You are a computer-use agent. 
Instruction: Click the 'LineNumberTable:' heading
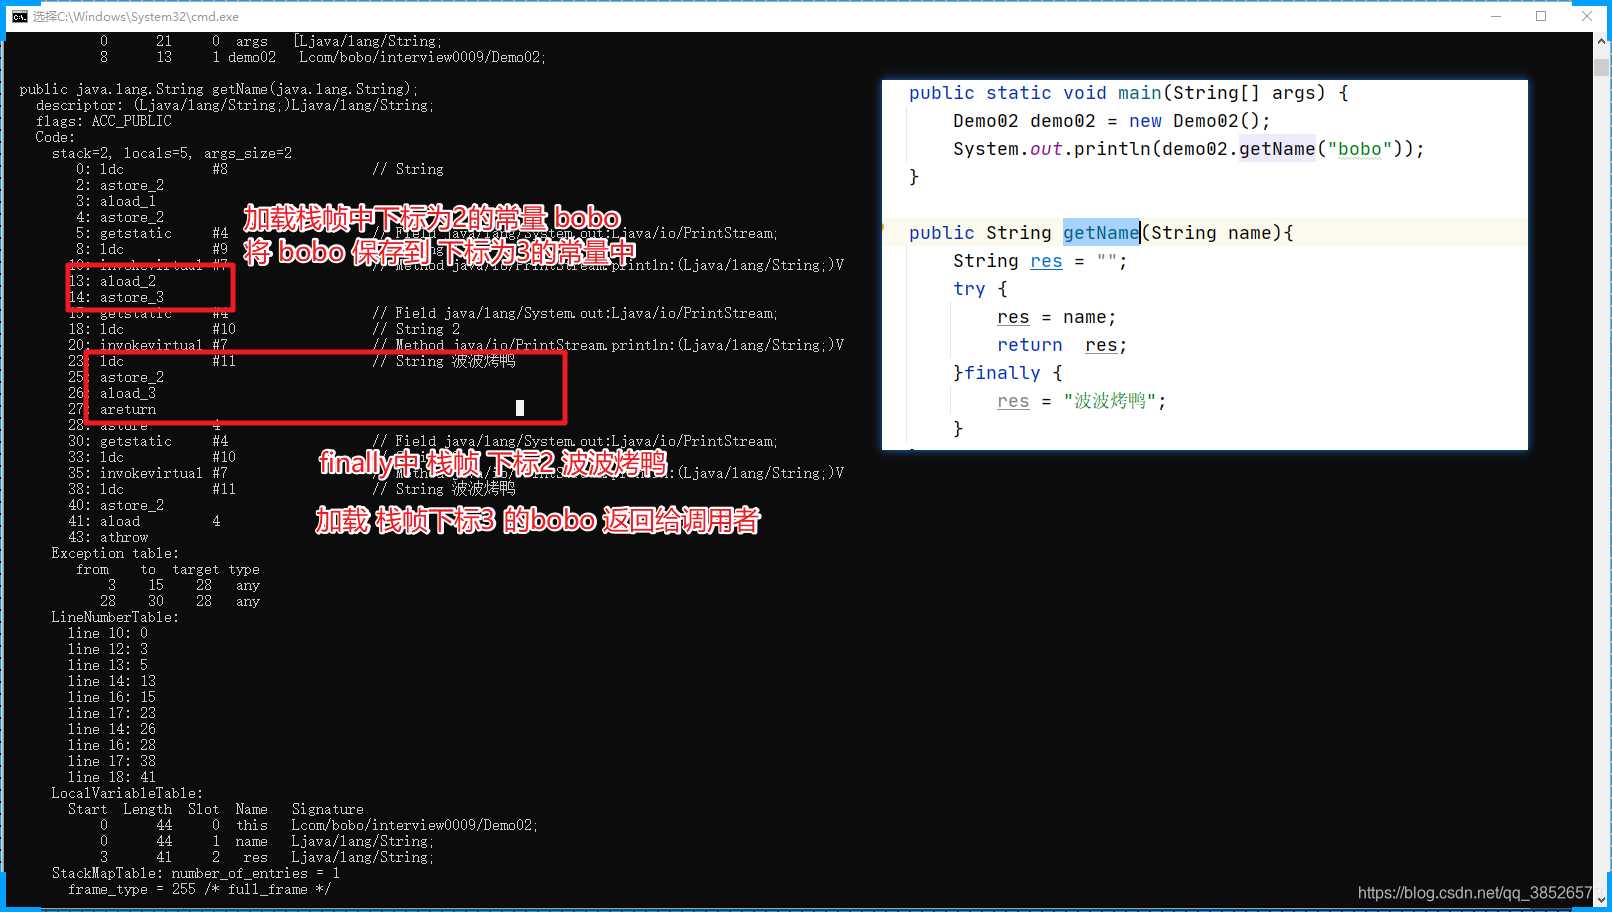[115, 617]
